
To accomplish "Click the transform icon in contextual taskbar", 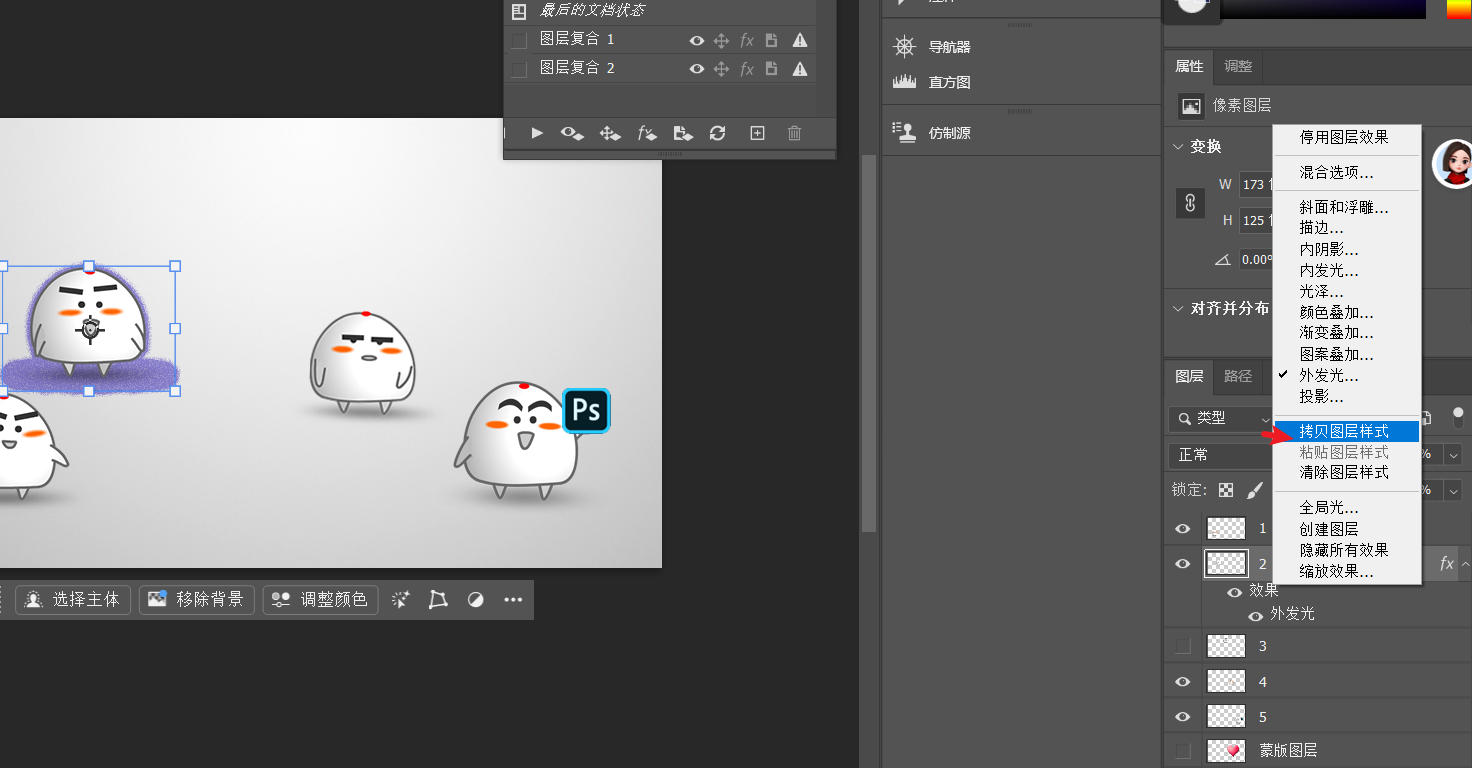I will click(438, 599).
